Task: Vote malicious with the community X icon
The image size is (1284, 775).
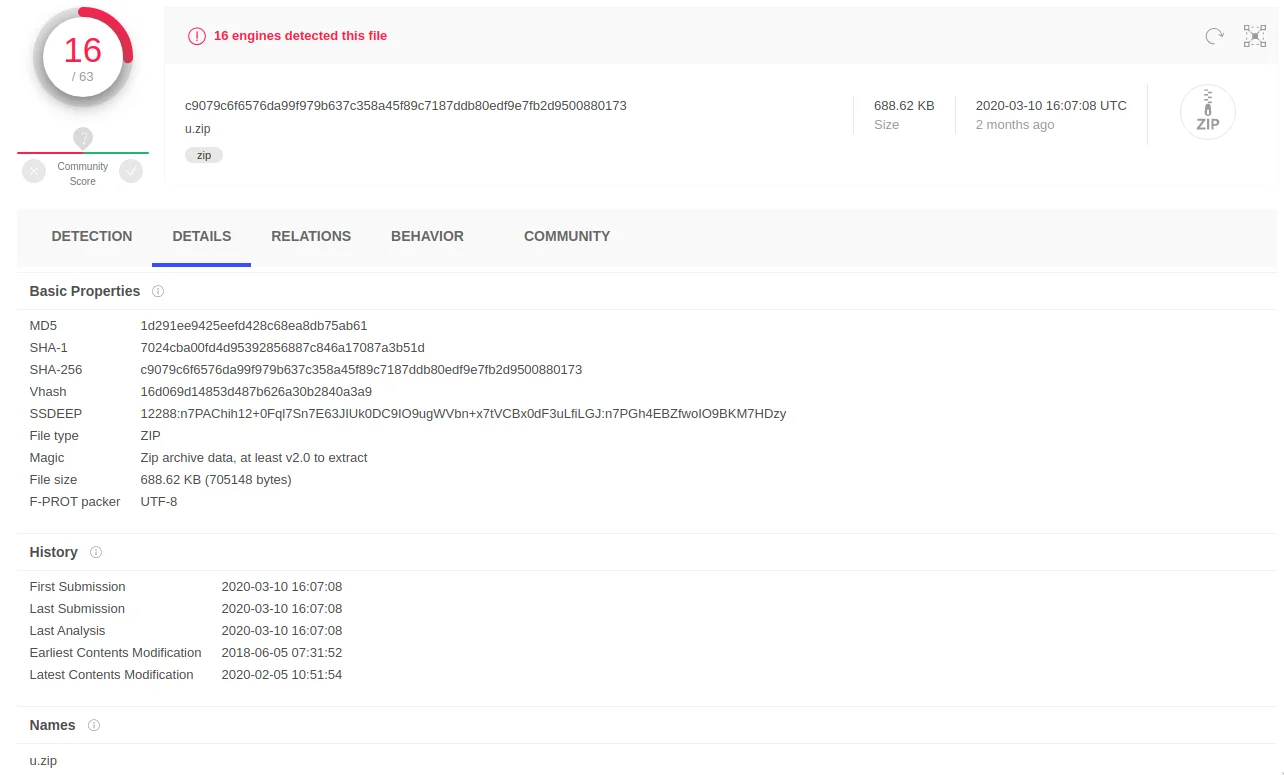Action: pos(35,171)
